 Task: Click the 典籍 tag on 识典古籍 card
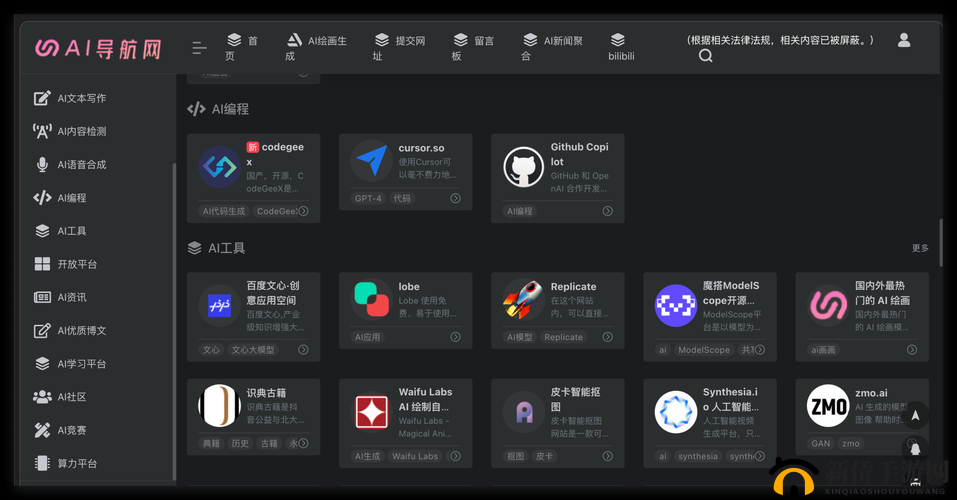tap(211, 443)
